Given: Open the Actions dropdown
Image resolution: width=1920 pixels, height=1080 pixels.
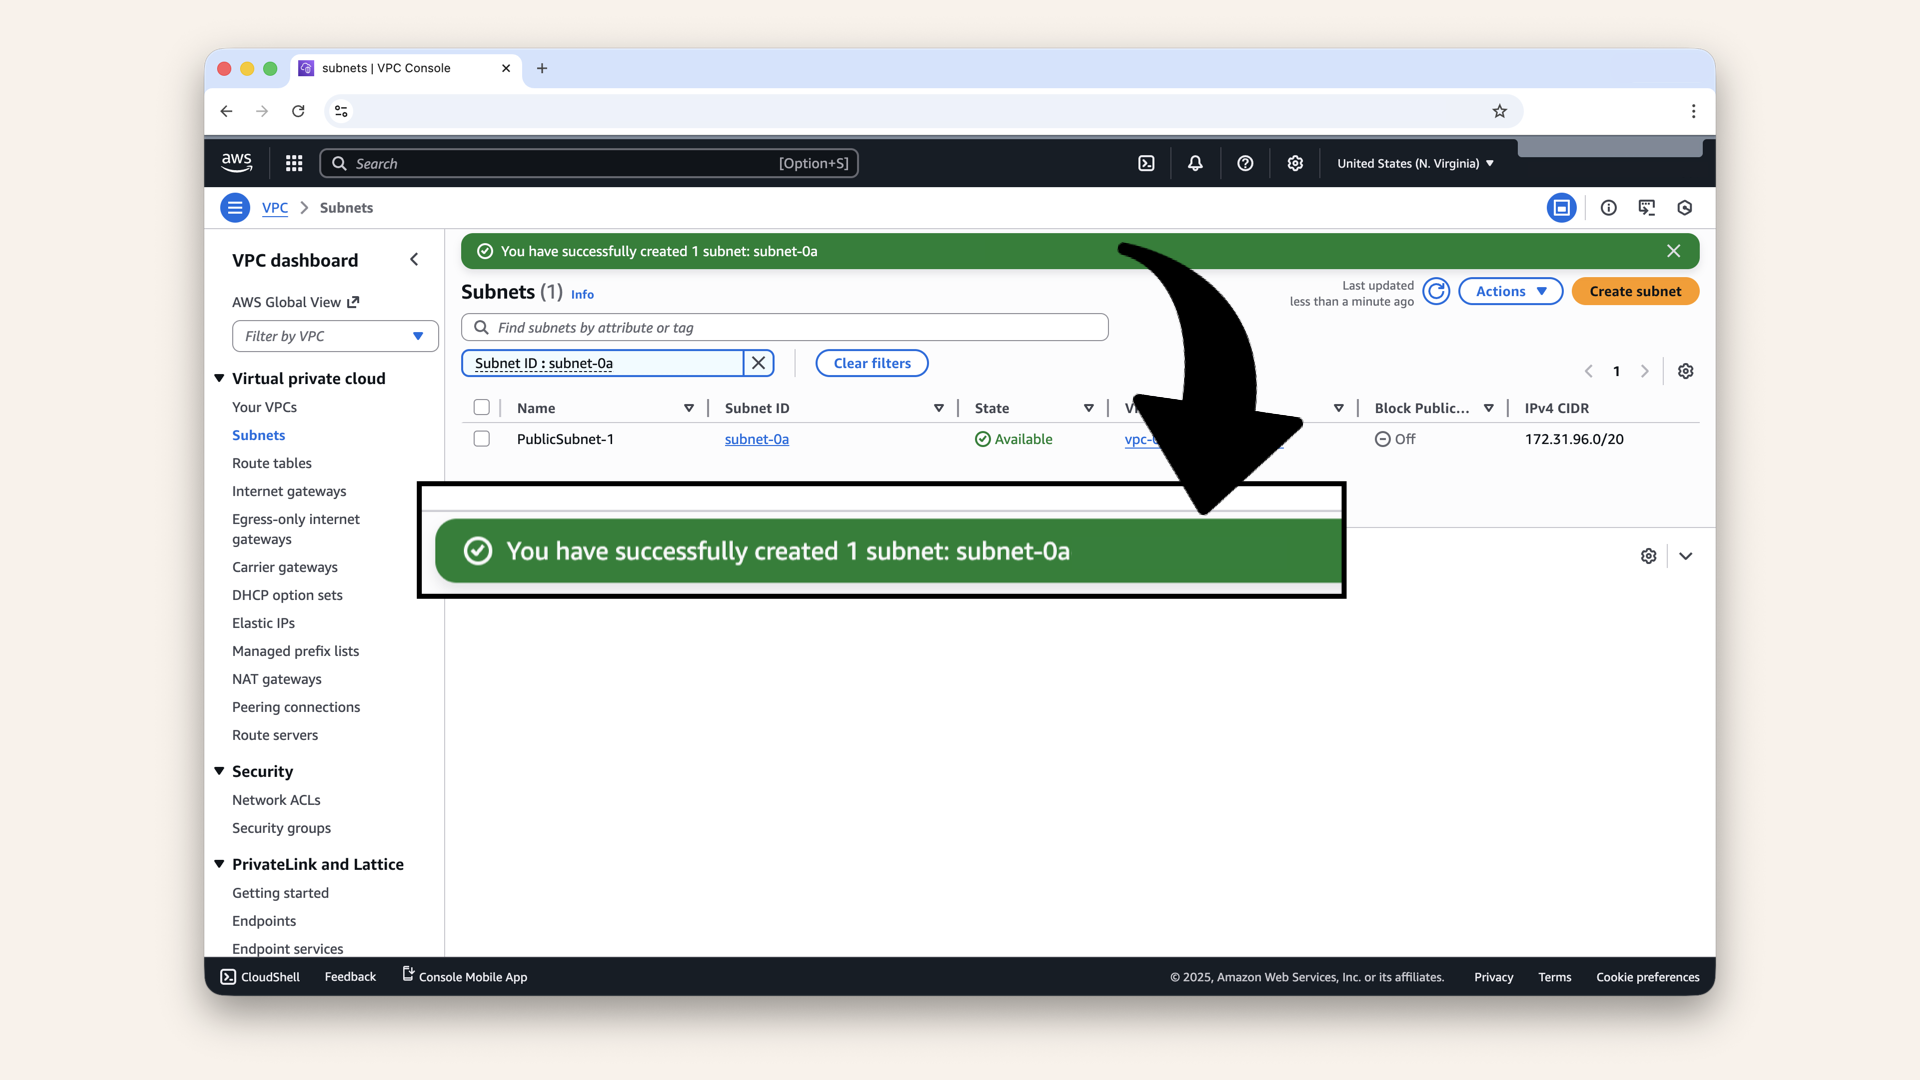Looking at the screenshot, I should (1509, 291).
